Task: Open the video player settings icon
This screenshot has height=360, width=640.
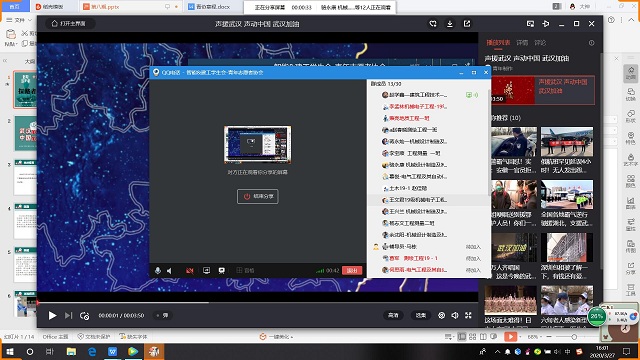Action: click(x=441, y=316)
